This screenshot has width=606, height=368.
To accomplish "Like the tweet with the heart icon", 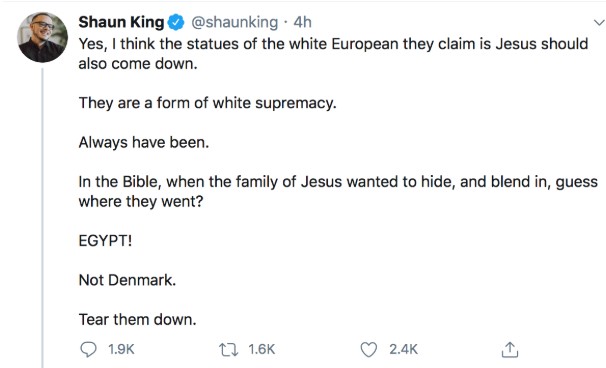I will 368,350.
